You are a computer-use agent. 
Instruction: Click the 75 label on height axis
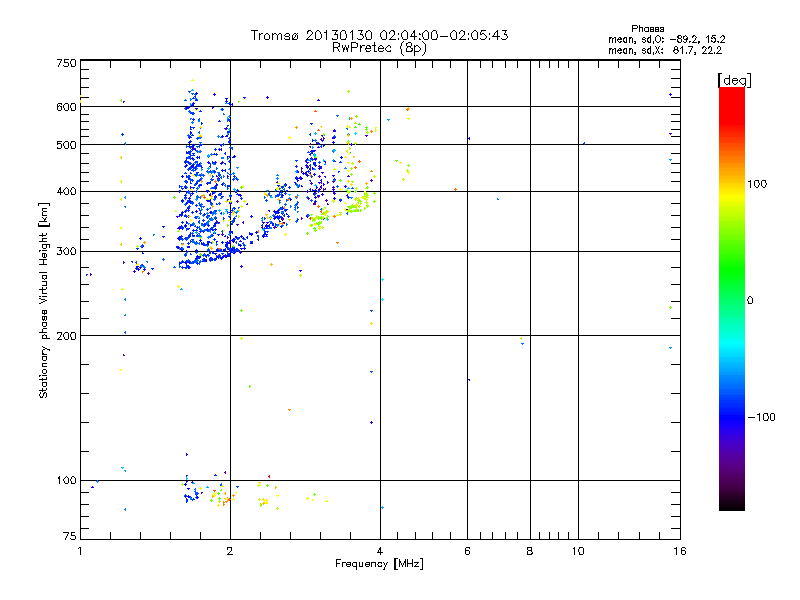point(69,536)
